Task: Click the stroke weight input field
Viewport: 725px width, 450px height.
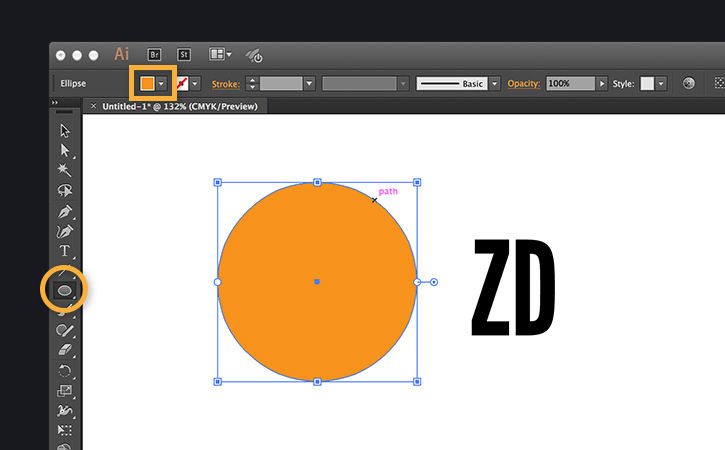Action: pos(281,84)
